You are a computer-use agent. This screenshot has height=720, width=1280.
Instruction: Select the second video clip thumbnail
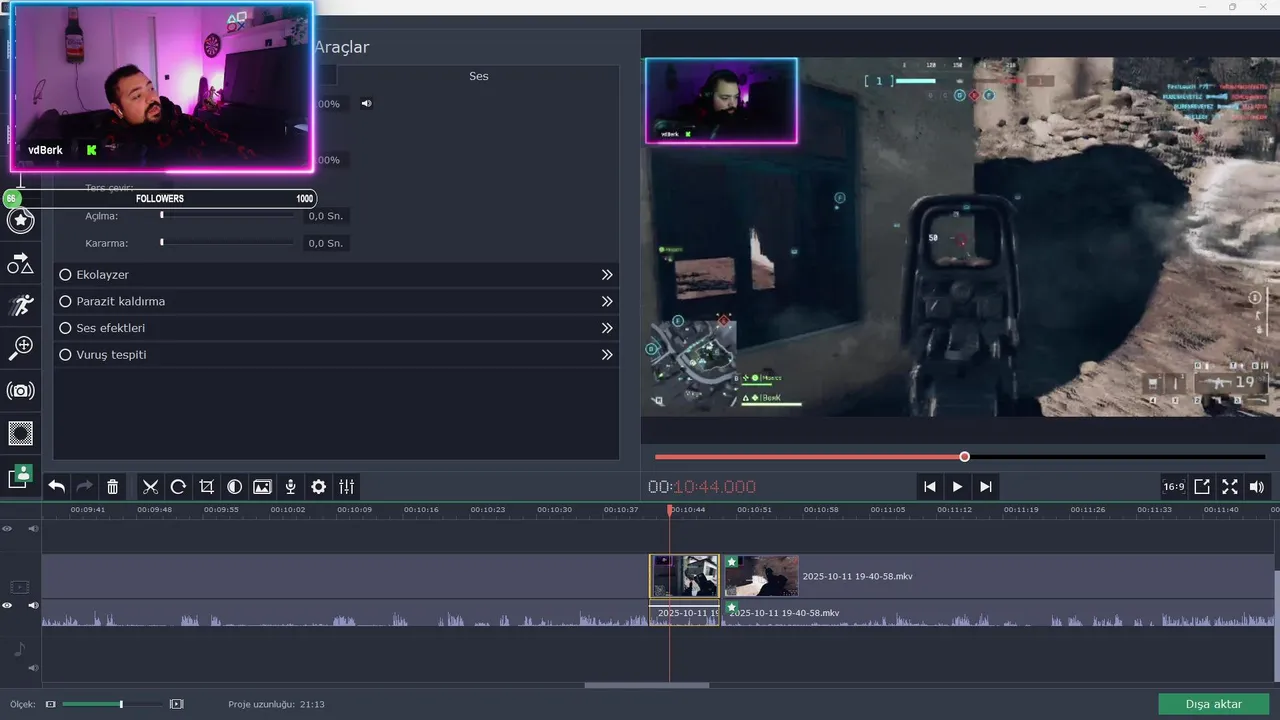click(761, 577)
